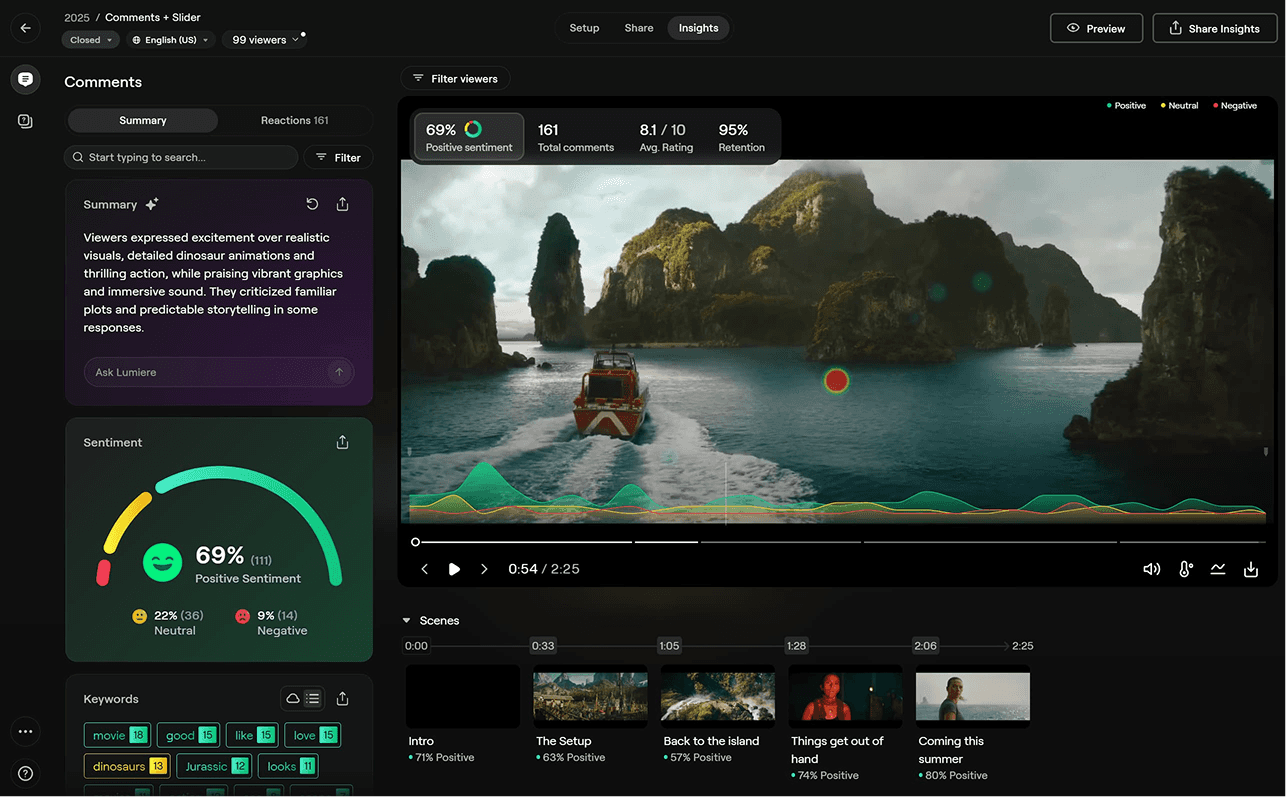Export the Summary card

coord(342,204)
